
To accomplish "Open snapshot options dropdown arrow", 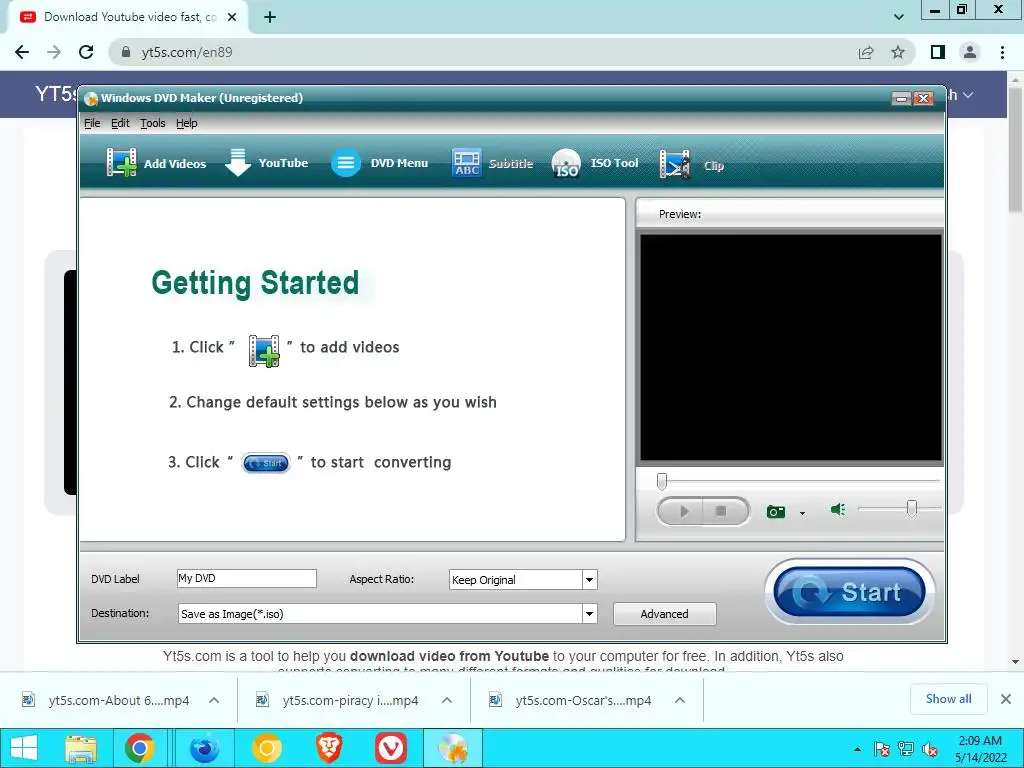I will point(803,513).
